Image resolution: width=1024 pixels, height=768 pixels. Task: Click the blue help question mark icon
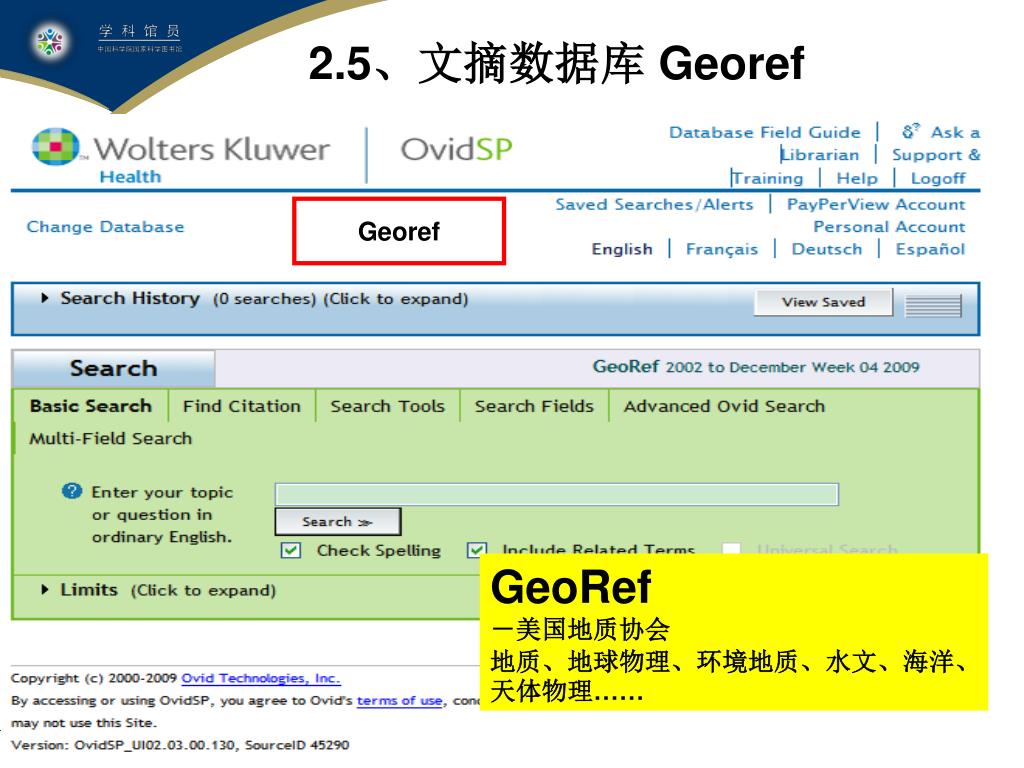coord(72,491)
